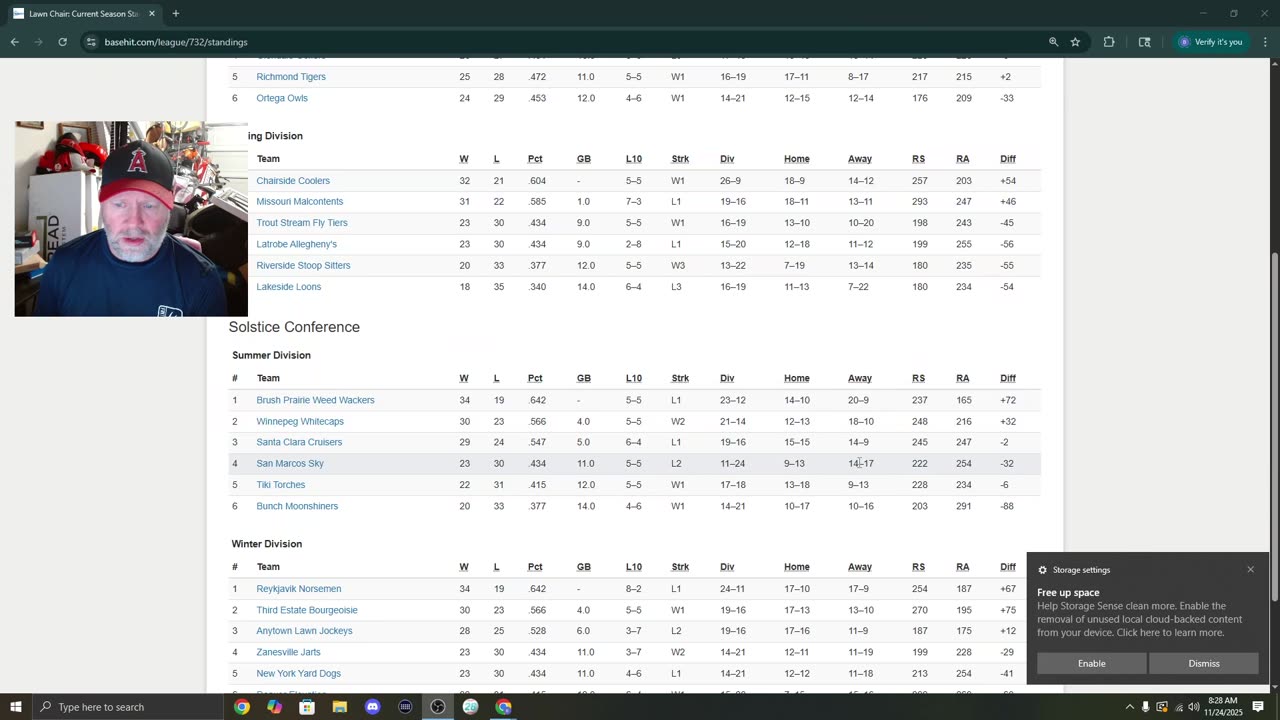
Task: Open the taskbar clock showing 8:28 AM
Action: (1222, 707)
